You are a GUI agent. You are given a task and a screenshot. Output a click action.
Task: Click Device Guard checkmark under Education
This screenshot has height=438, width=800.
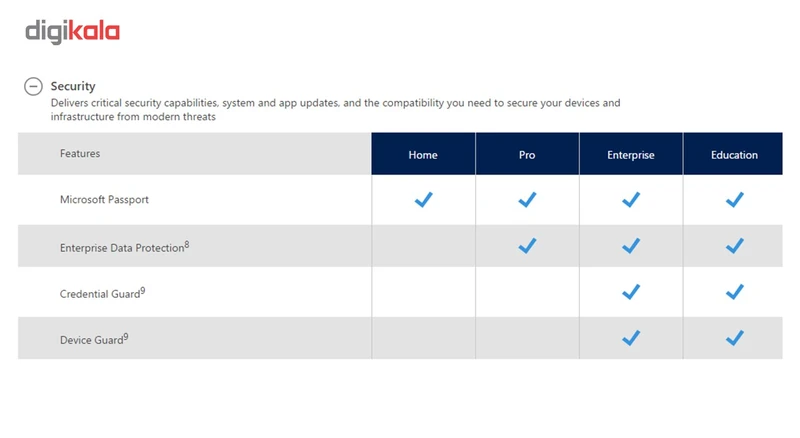tap(735, 338)
